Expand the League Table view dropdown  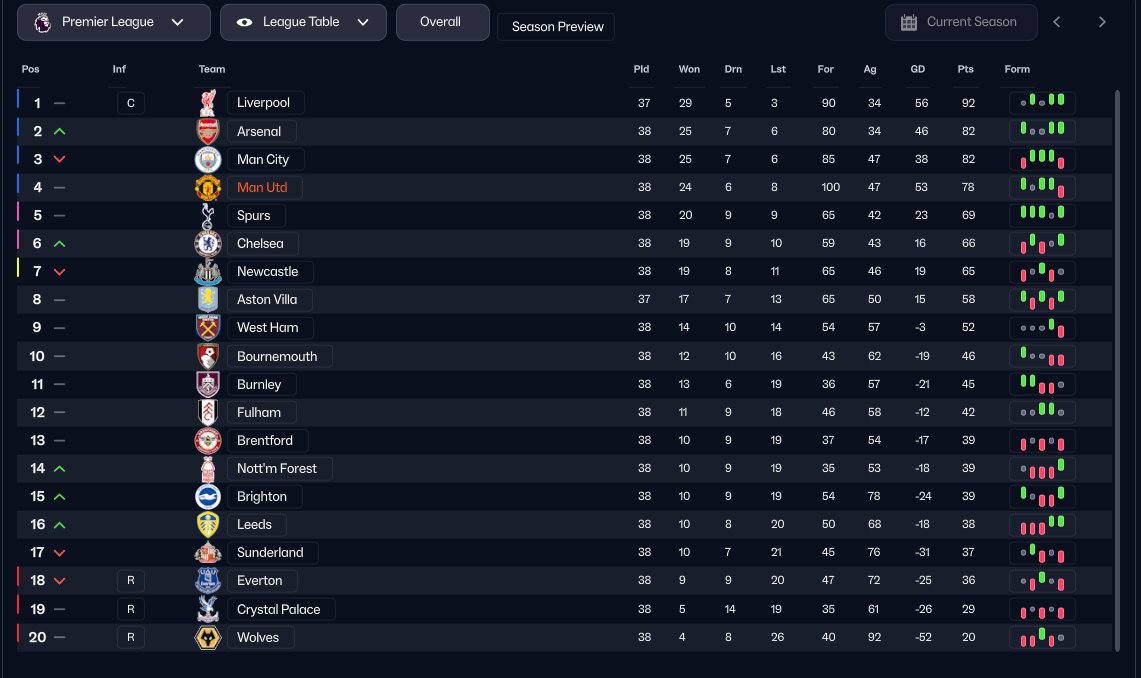(x=303, y=22)
